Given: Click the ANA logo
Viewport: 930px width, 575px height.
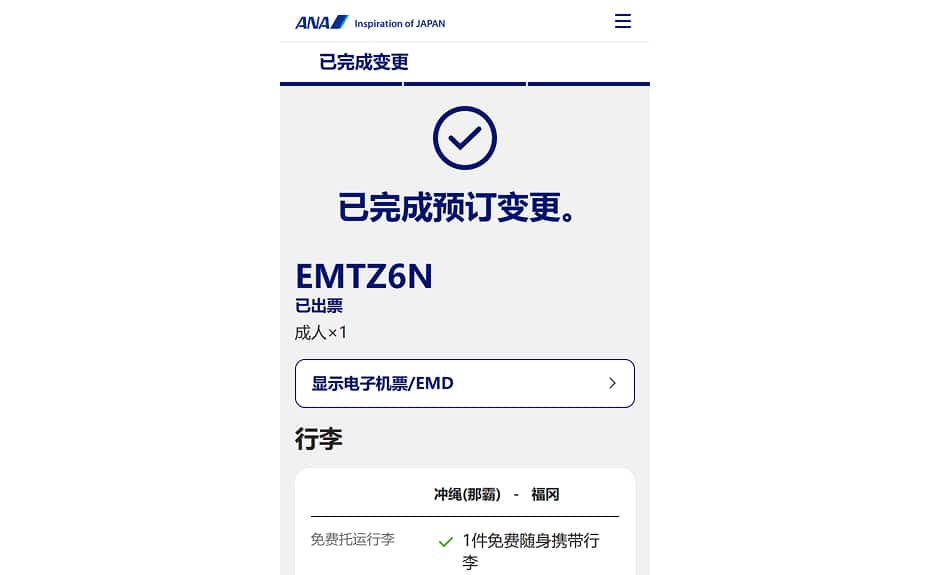Looking at the screenshot, I should click(321, 23).
